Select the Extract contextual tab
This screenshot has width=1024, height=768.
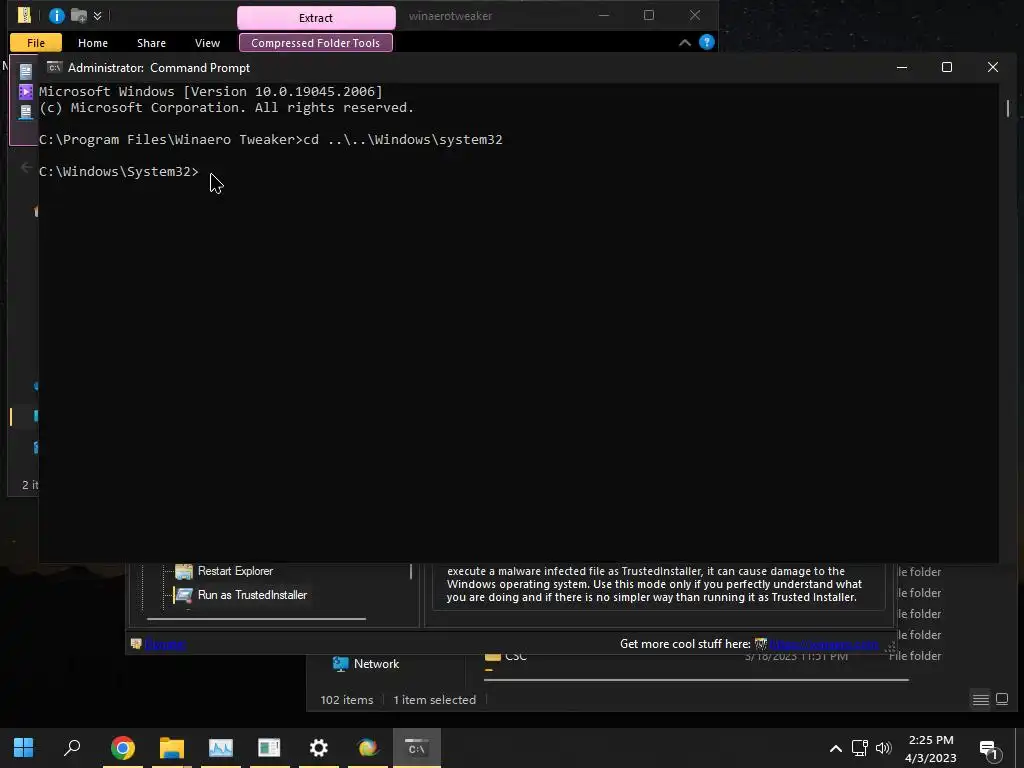pyautogui.click(x=316, y=18)
